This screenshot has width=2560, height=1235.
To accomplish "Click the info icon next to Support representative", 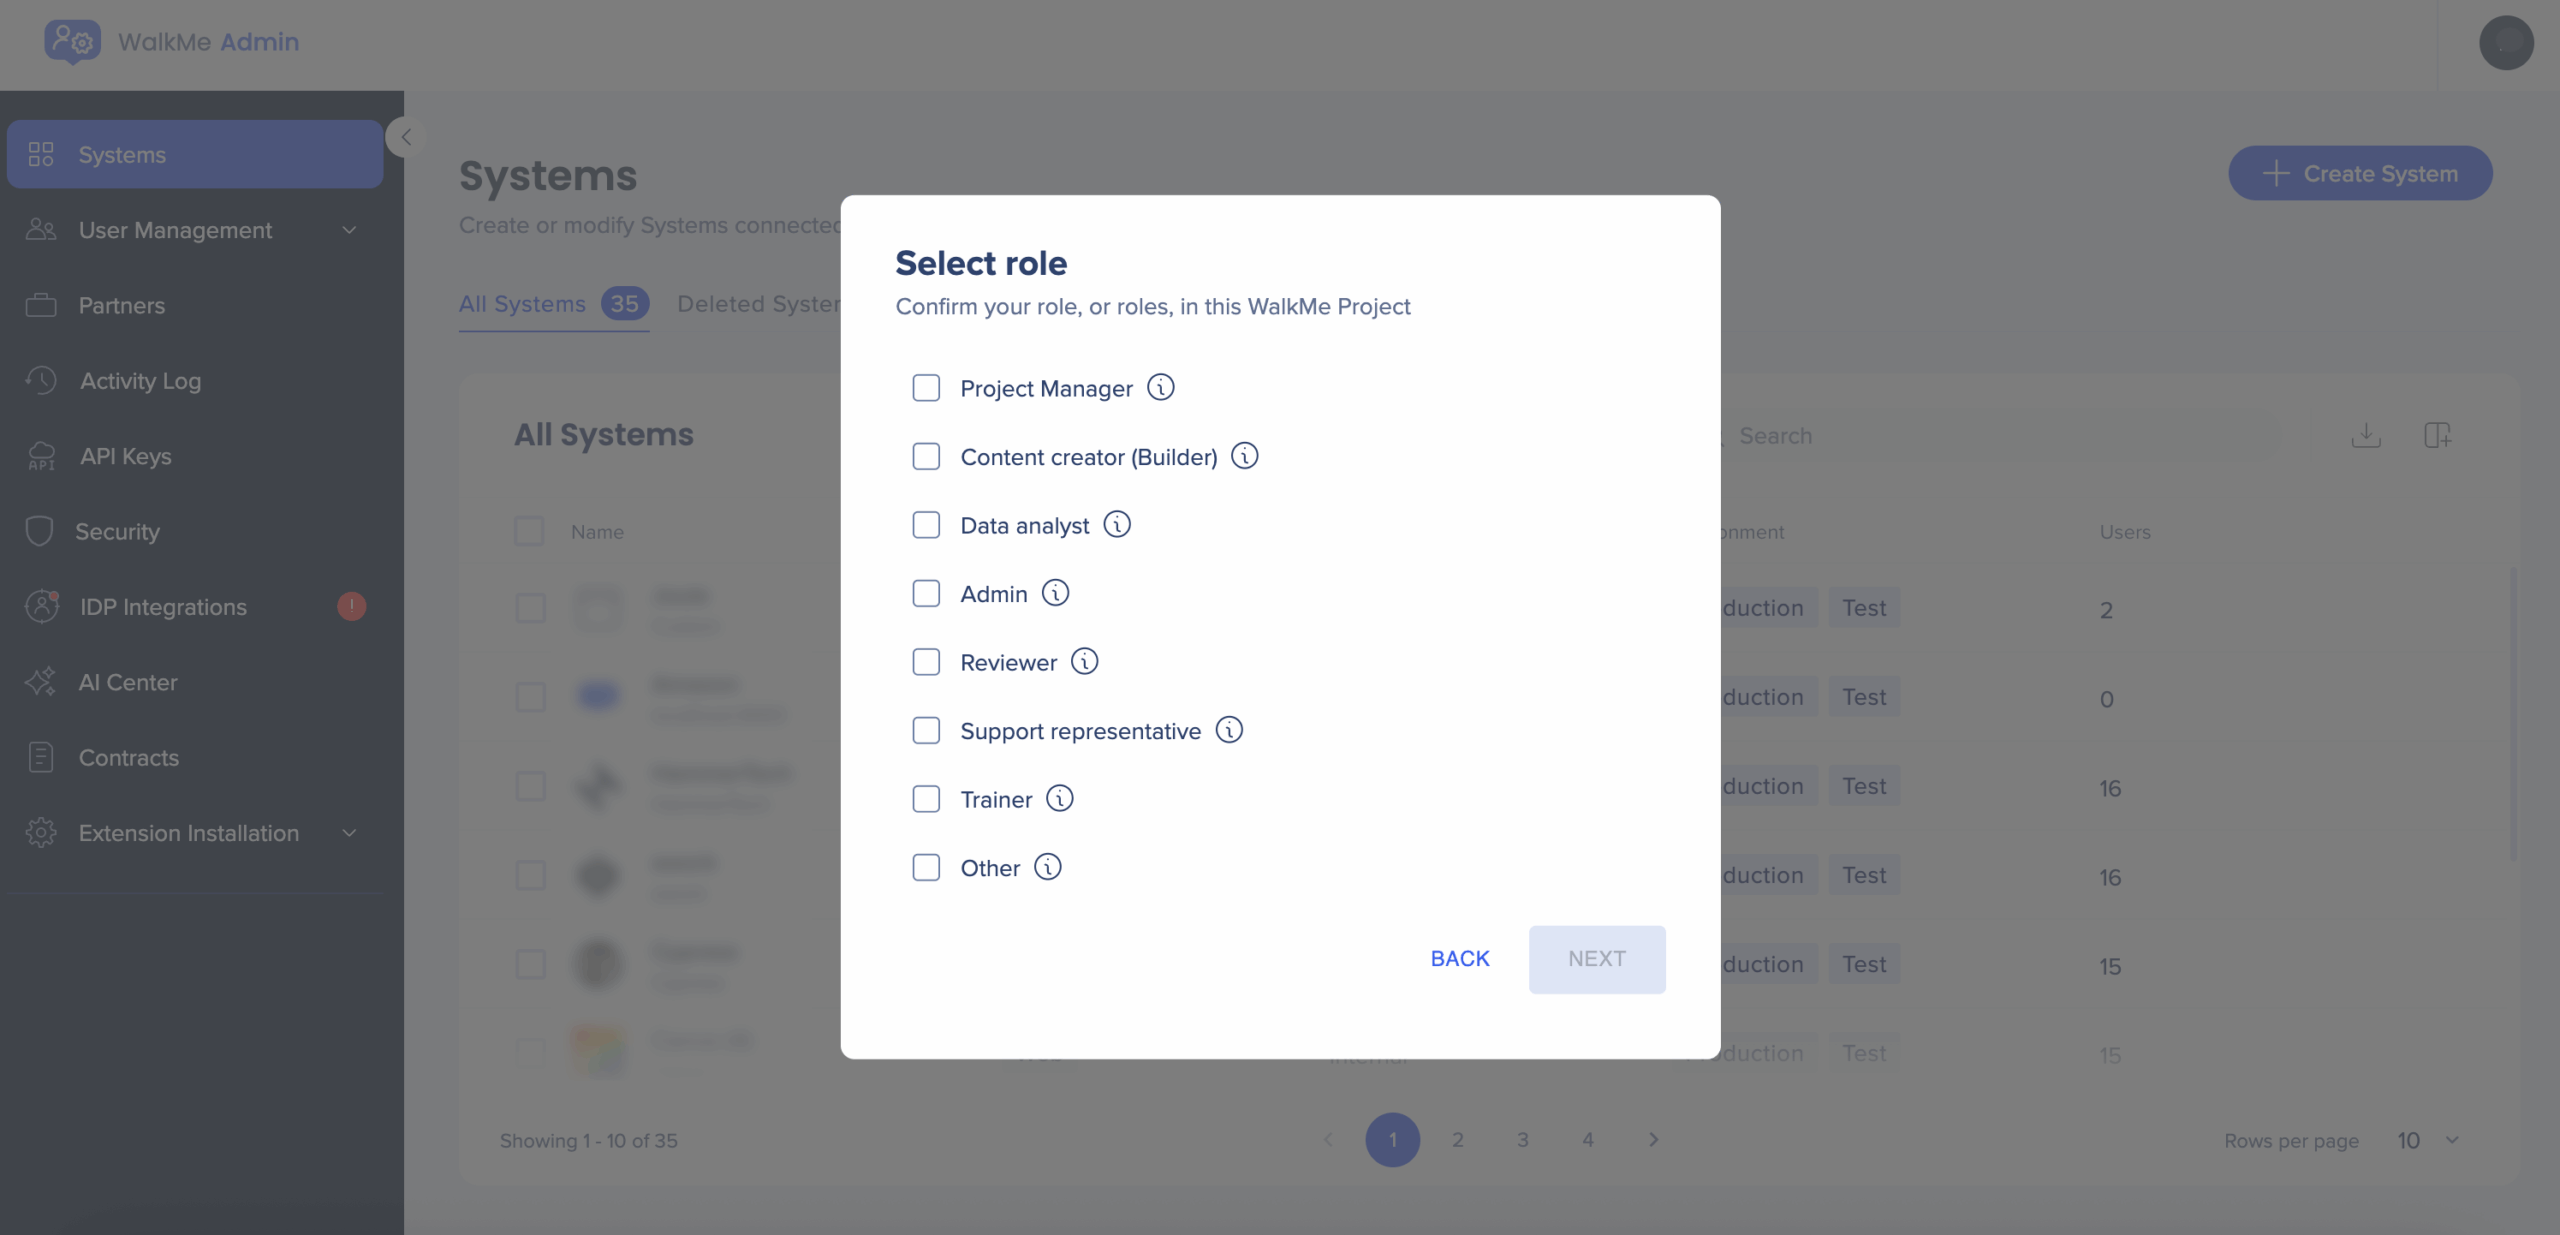I will point(1229,730).
